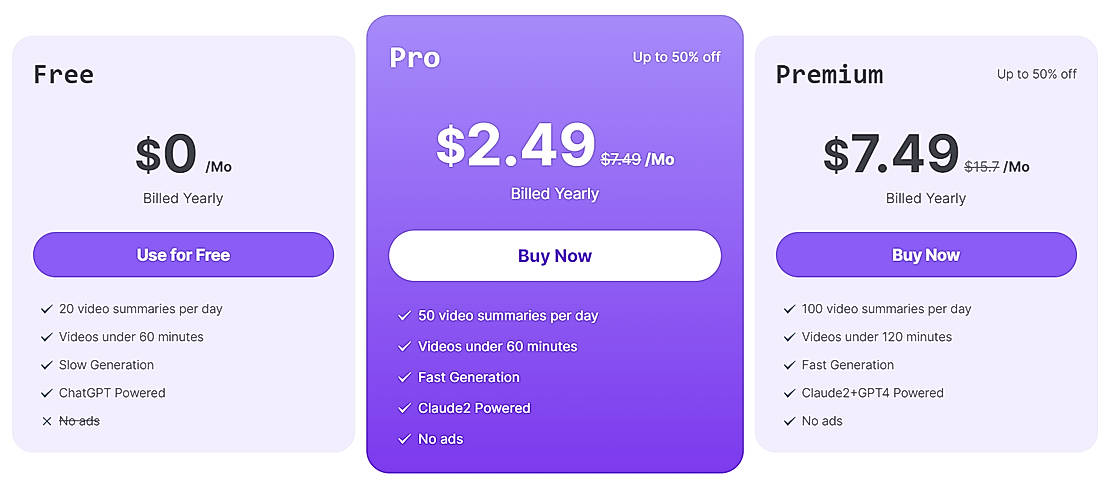Click Buy Now in the Premium plan

[926, 255]
